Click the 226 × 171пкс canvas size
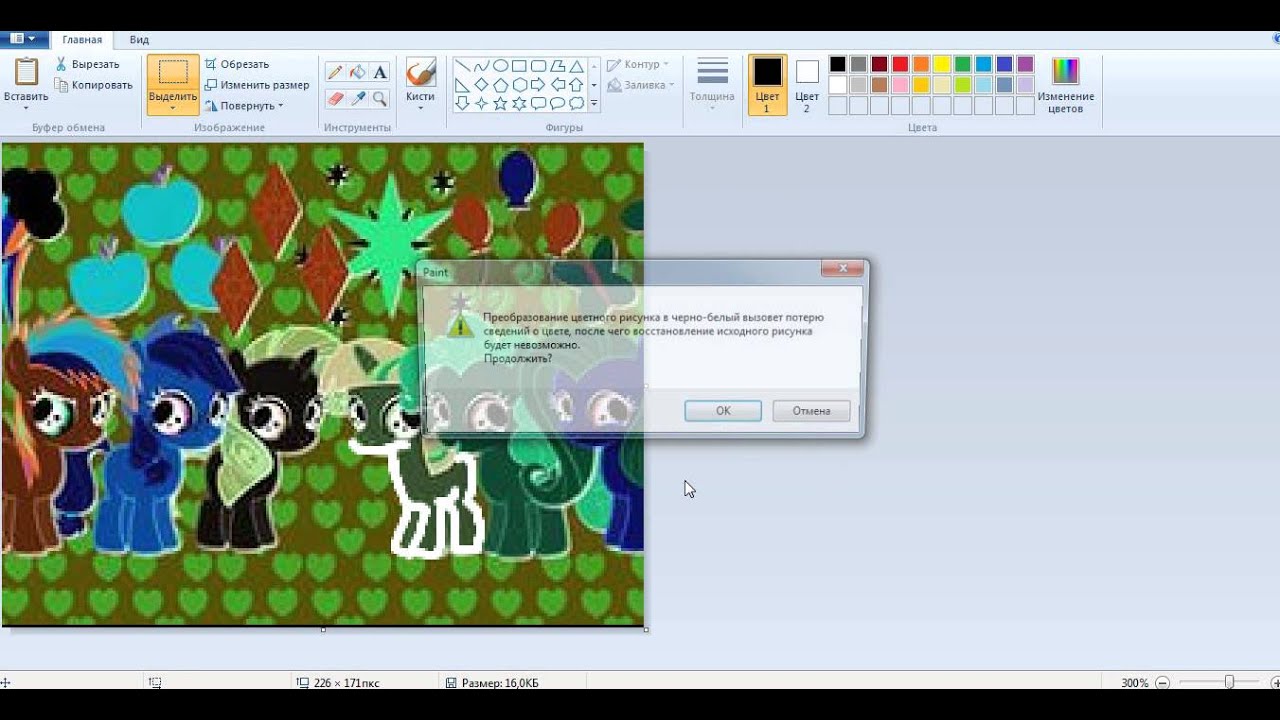The height and width of the screenshot is (720, 1280). click(345, 683)
